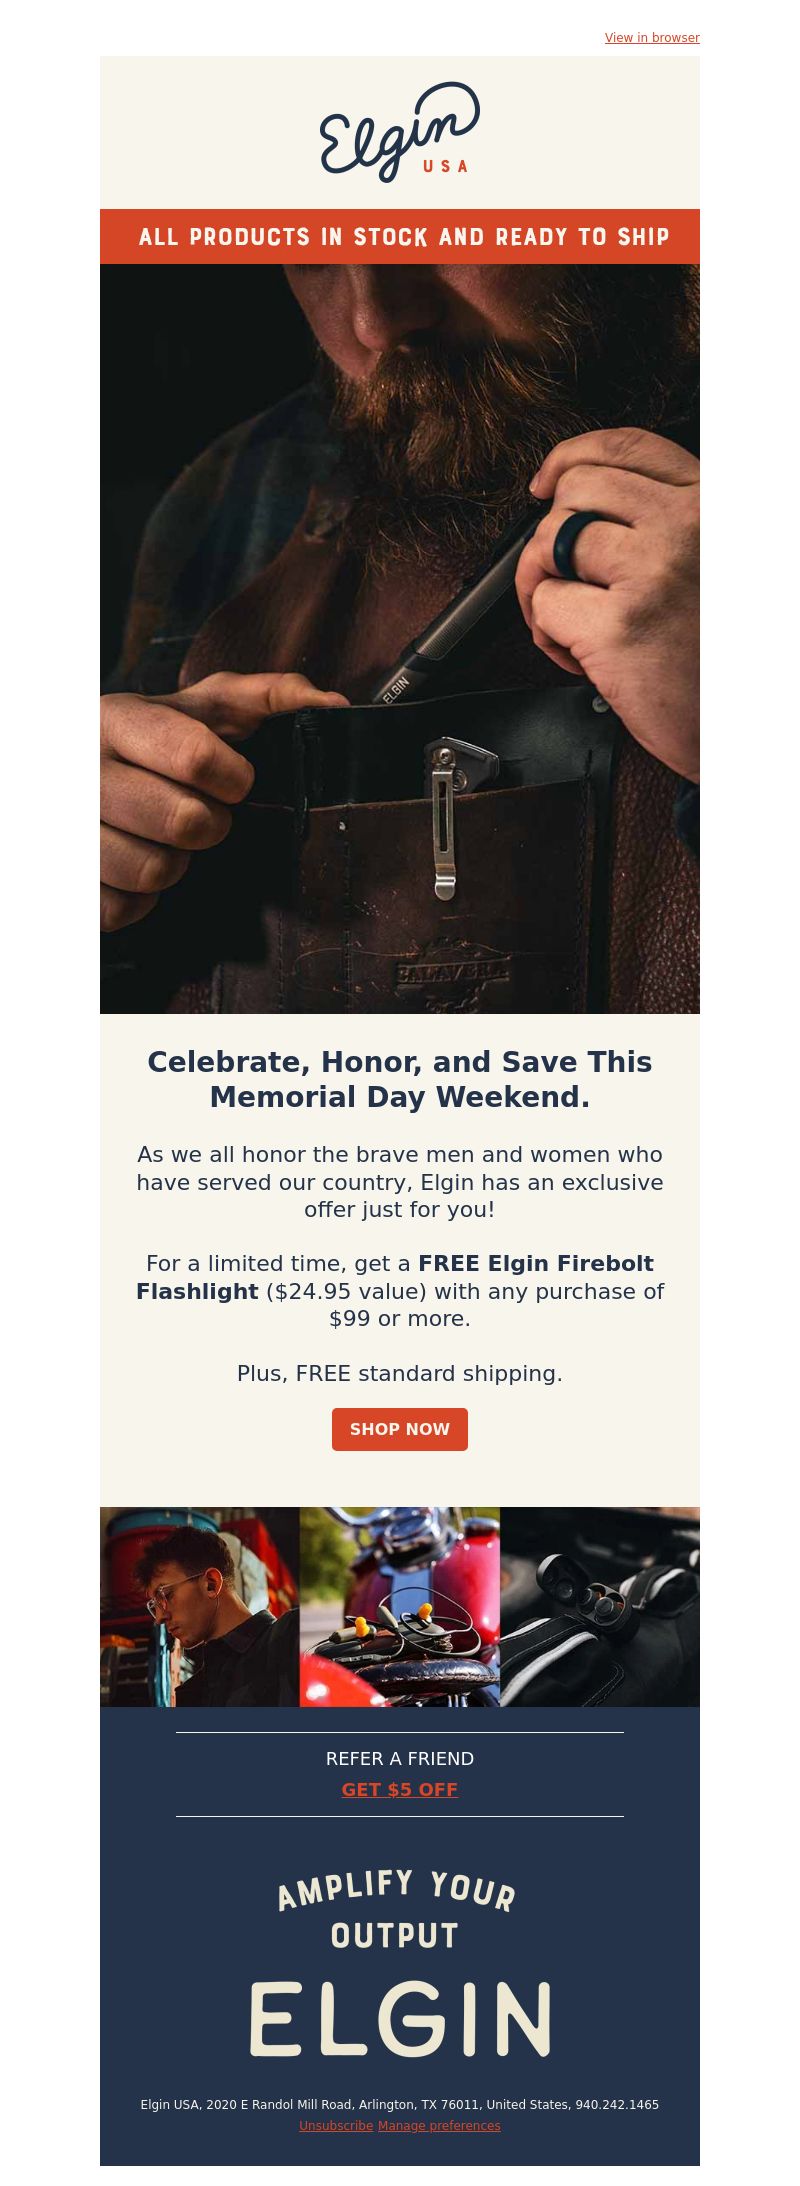Click the Elgin USA footer address line

coord(400,2105)
